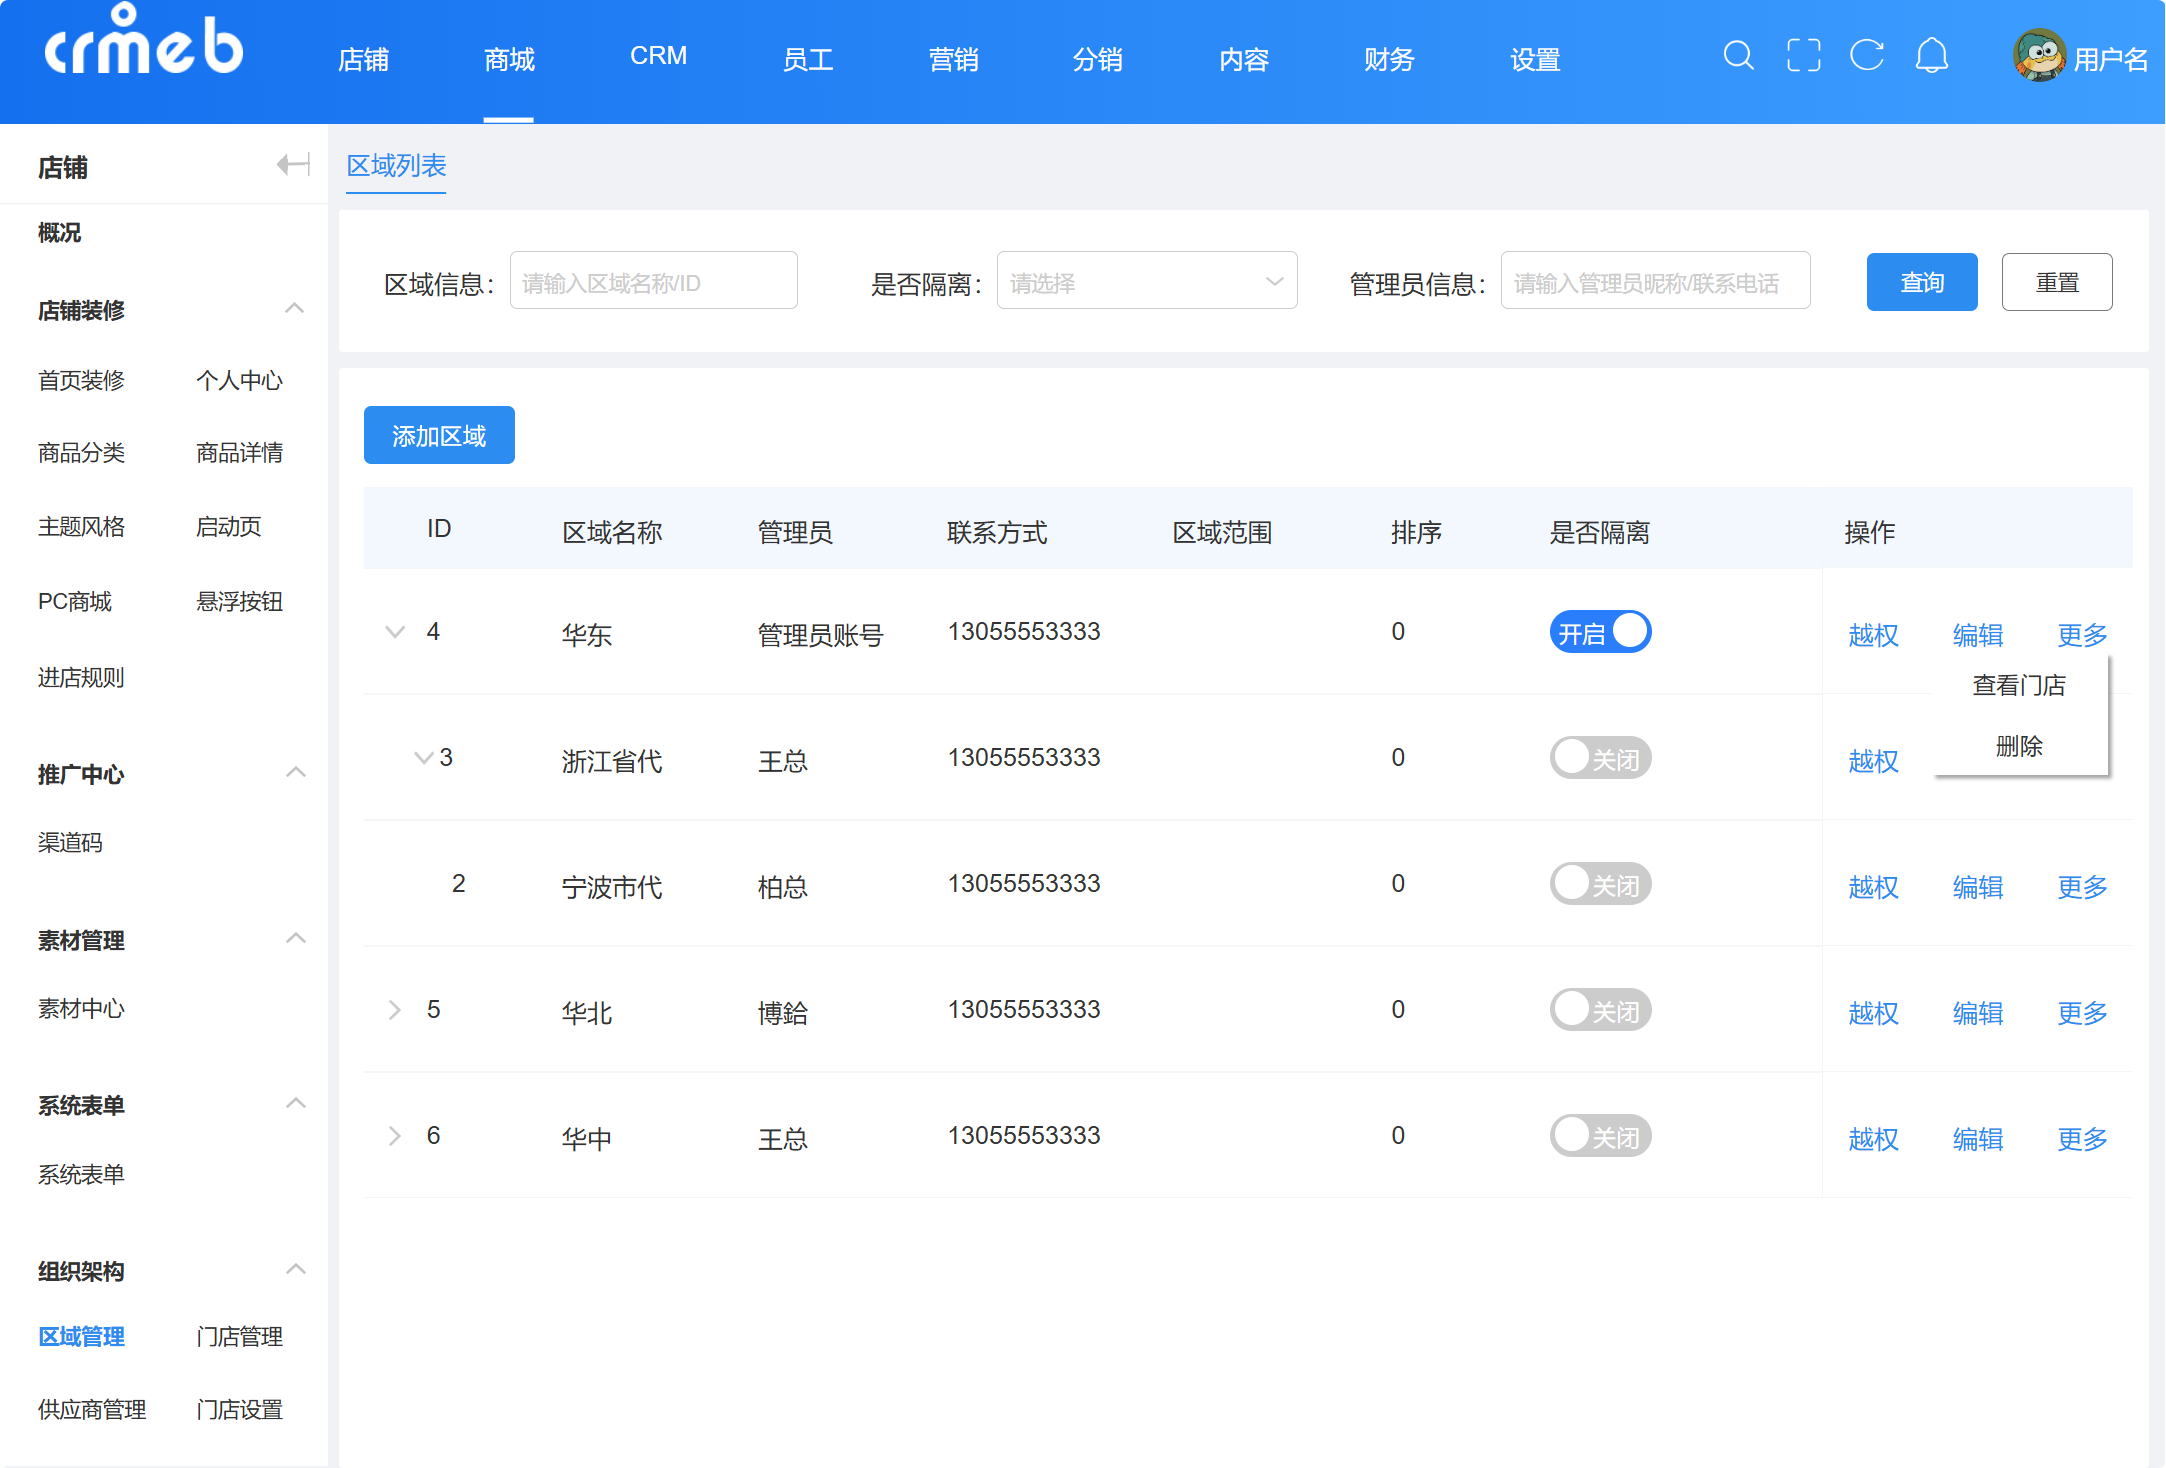The image size is (2166, 1468).
Task: Open 悬浮按钮 in the sidebar
Action: tap(239, 601)
